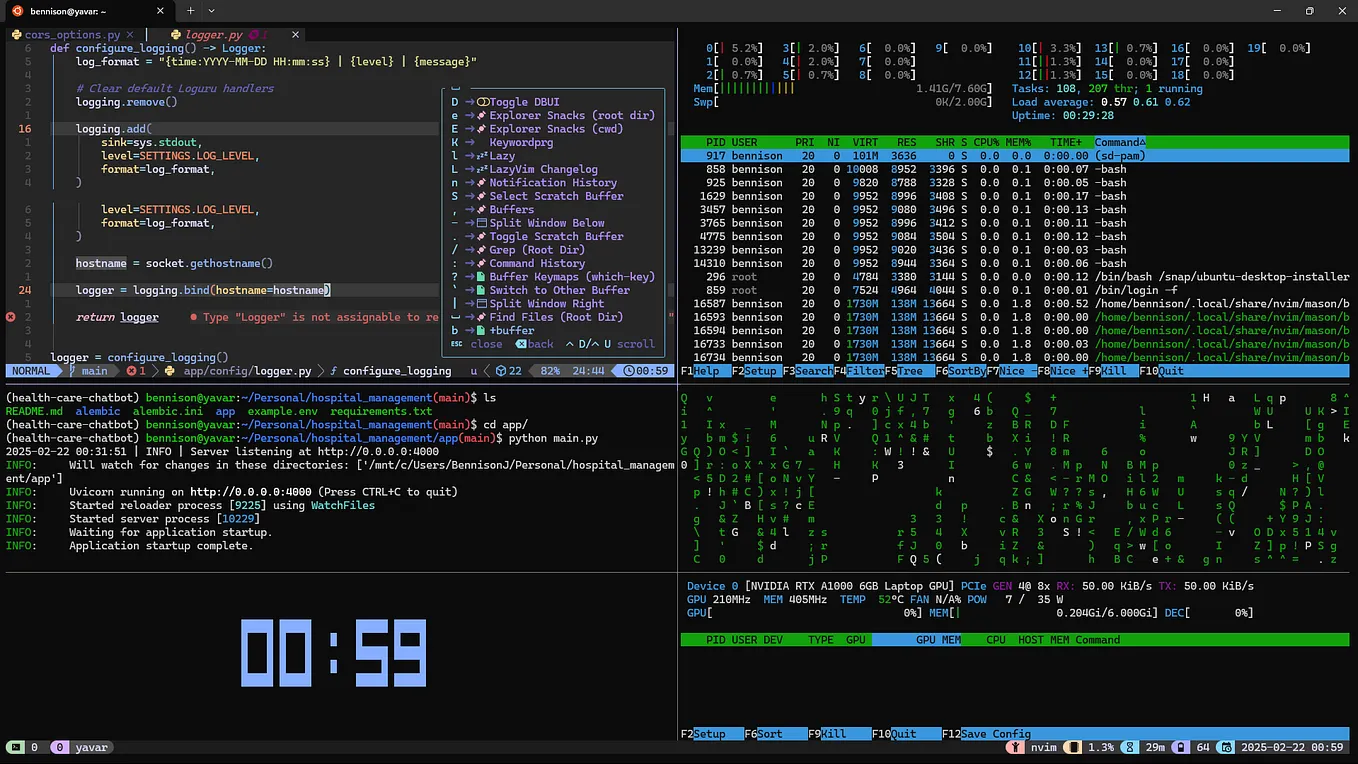The height and width of the screenshot is (764, 1358).
Task: Select Toggle DBUI in the which-key menu
Action: tap(524, 102)
